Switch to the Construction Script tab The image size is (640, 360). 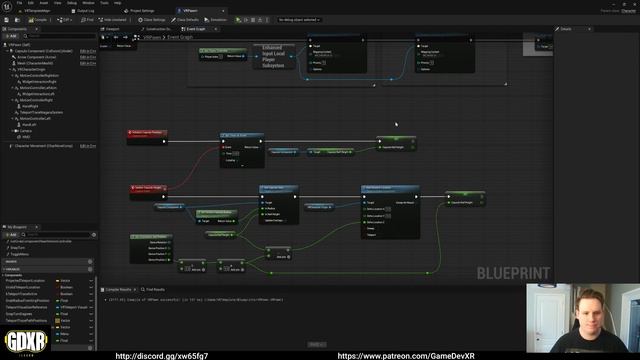157,29
